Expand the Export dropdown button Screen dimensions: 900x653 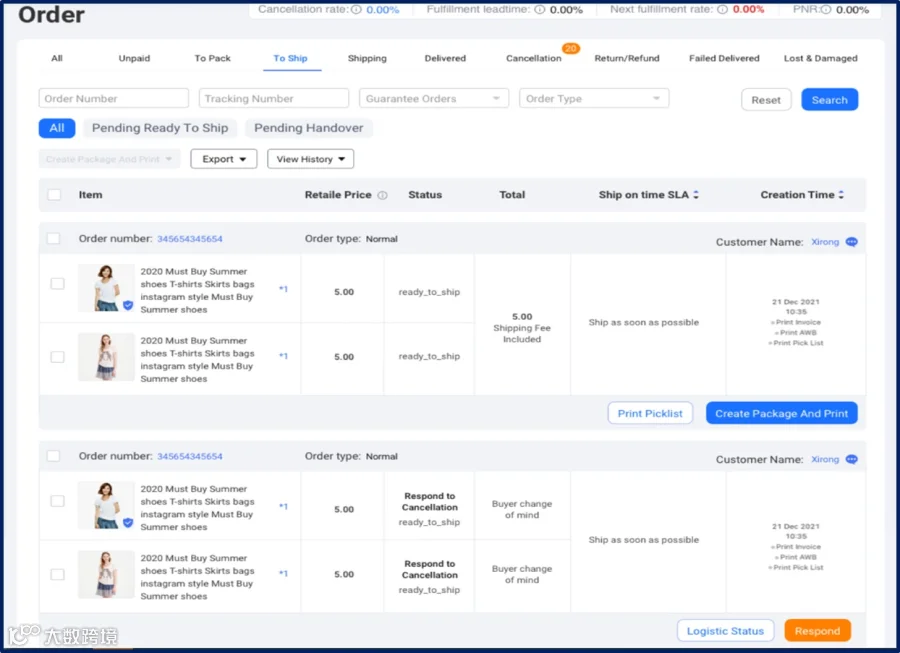click(224, 159)
